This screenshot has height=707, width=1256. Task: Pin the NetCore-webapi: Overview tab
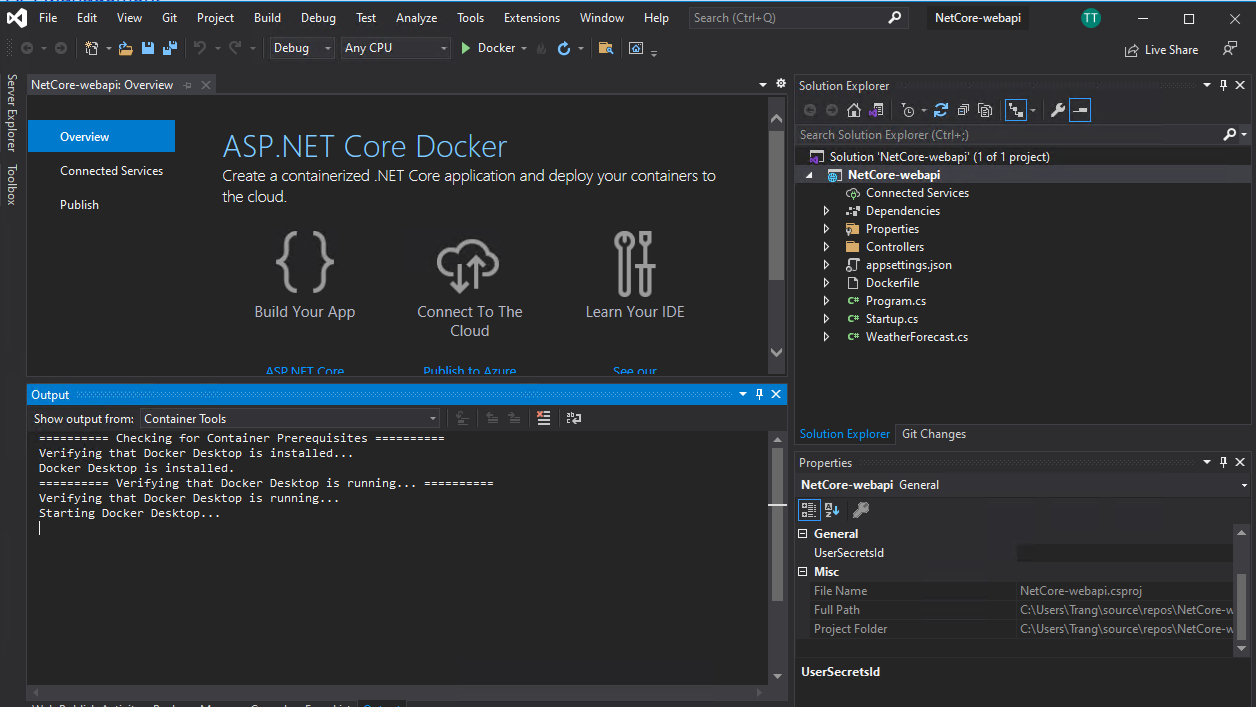tap(187, 85)
